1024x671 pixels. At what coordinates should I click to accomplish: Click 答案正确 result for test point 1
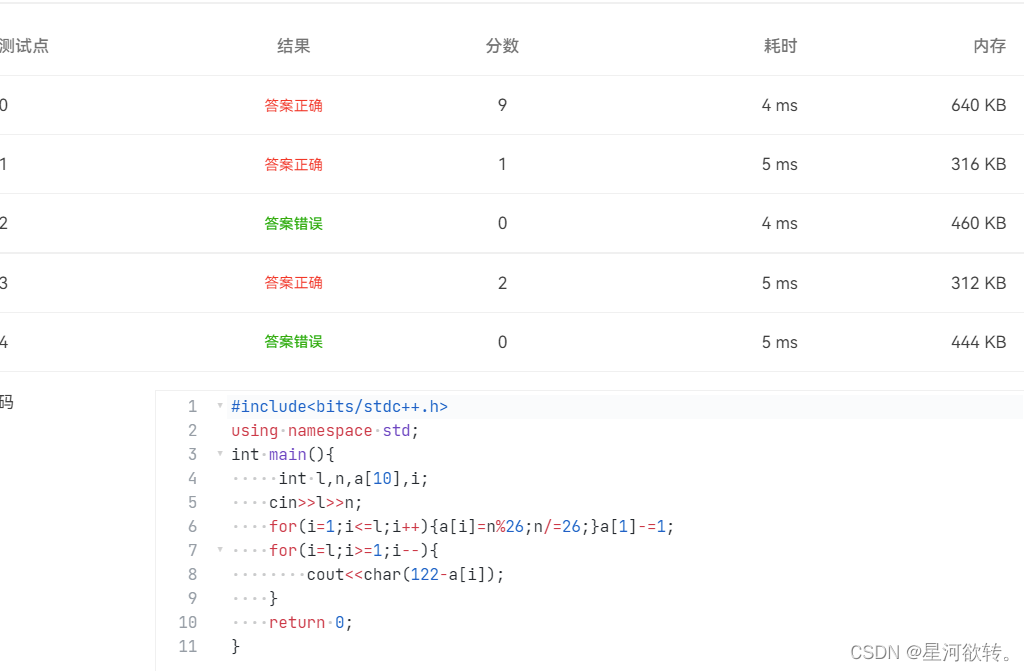[293, 164]
